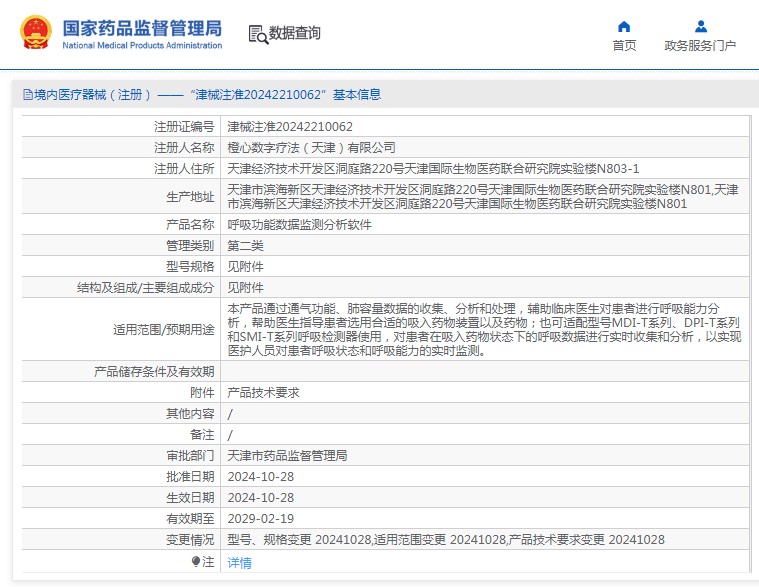
Task: Click the 数据查询 magnifier document icon
Action: 258,34
